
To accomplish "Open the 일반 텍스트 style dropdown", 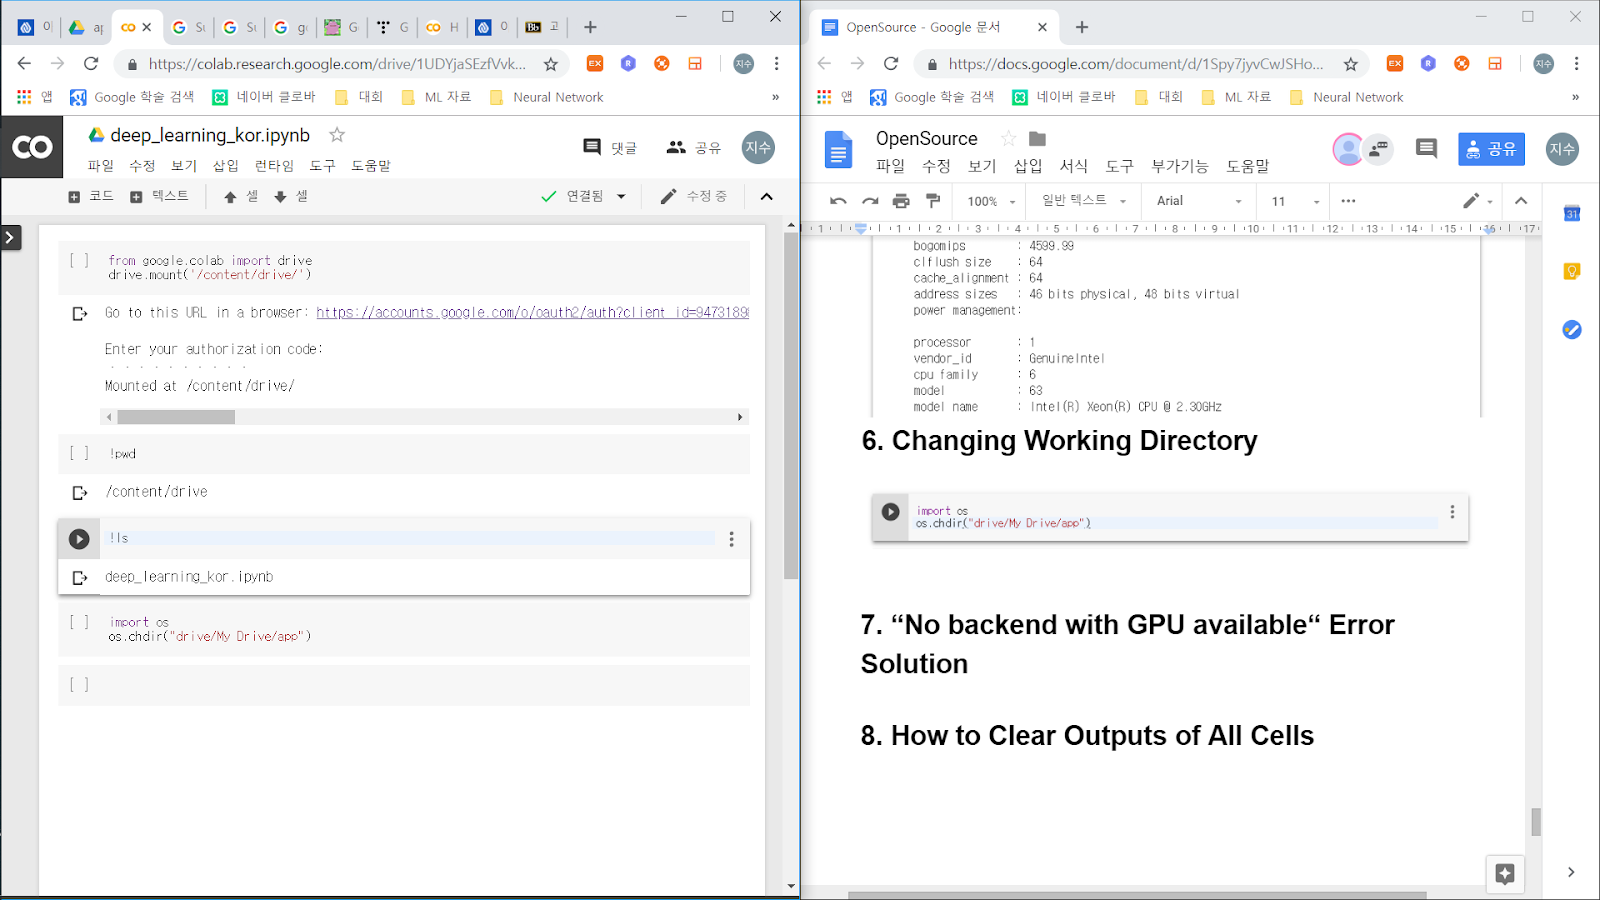I will 1084,201.
